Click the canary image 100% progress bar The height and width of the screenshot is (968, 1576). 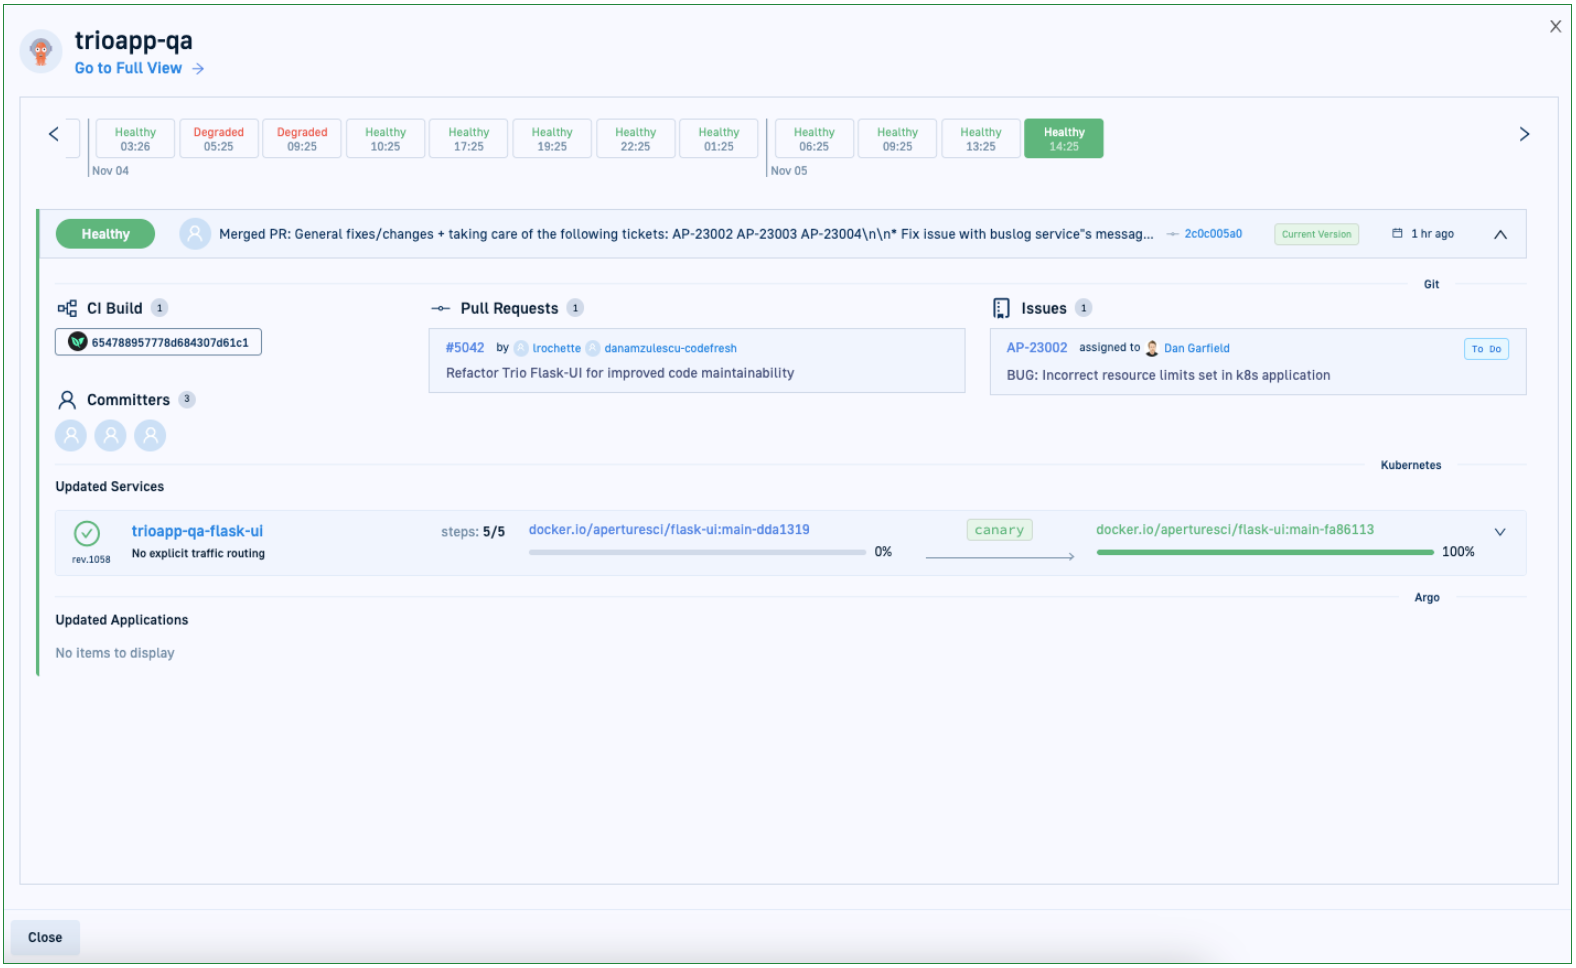(1264, 552)
